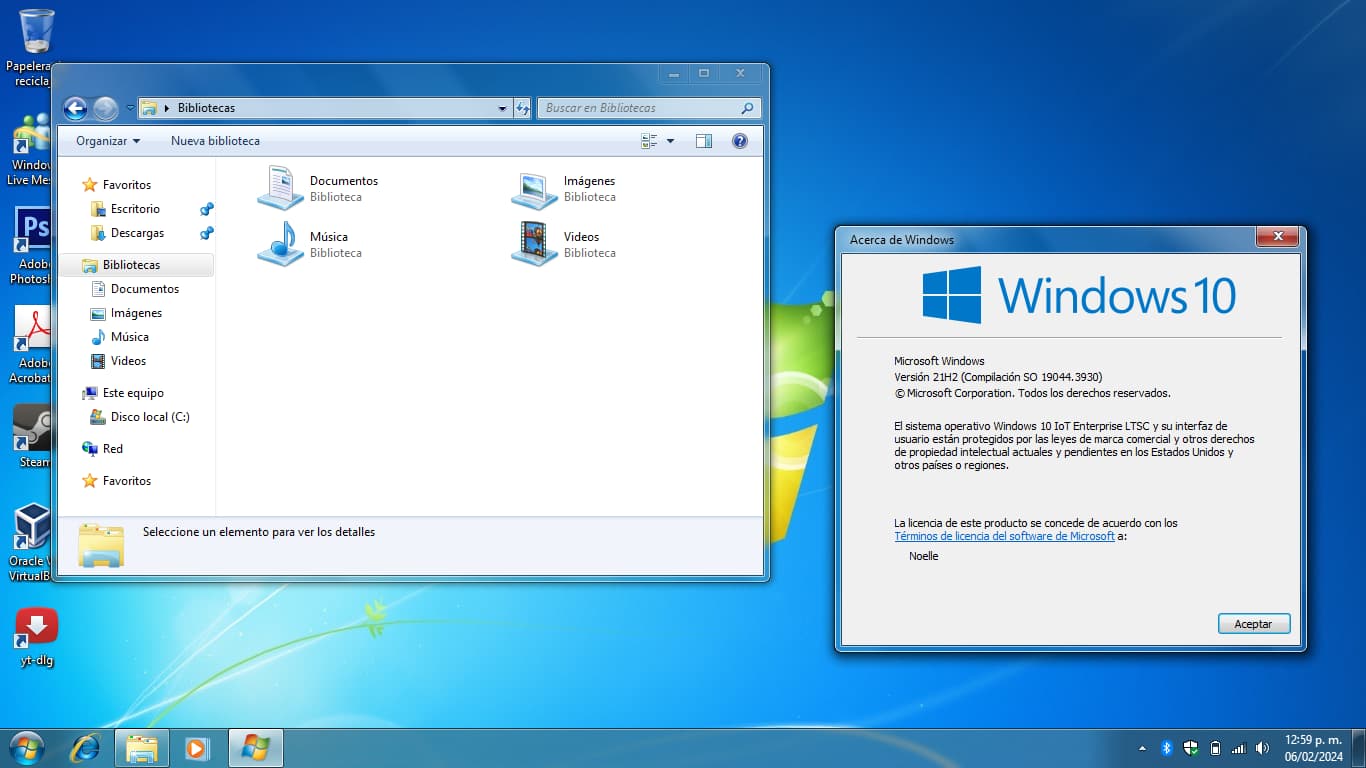Screen dimensions: 1366x768
Task: Open the view options dropdown arrow
Action: pos(670,141)
